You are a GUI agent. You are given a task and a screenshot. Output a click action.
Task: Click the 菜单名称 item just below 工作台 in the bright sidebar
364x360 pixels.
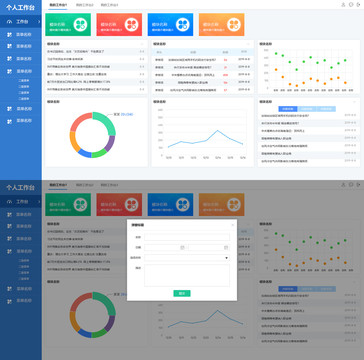click(21, 34)
